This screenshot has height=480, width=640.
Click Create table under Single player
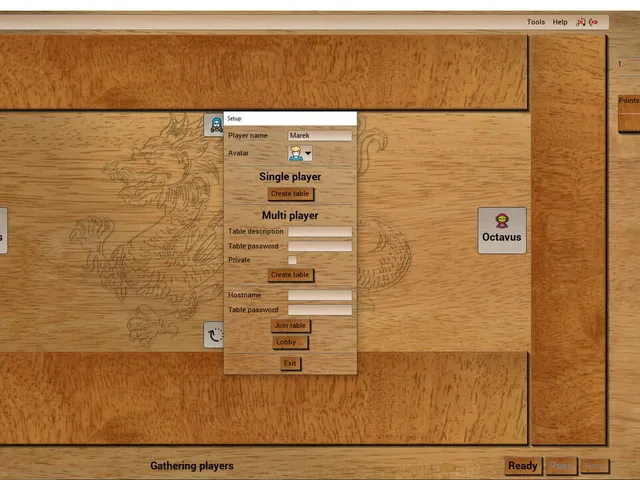coord(290,194)
